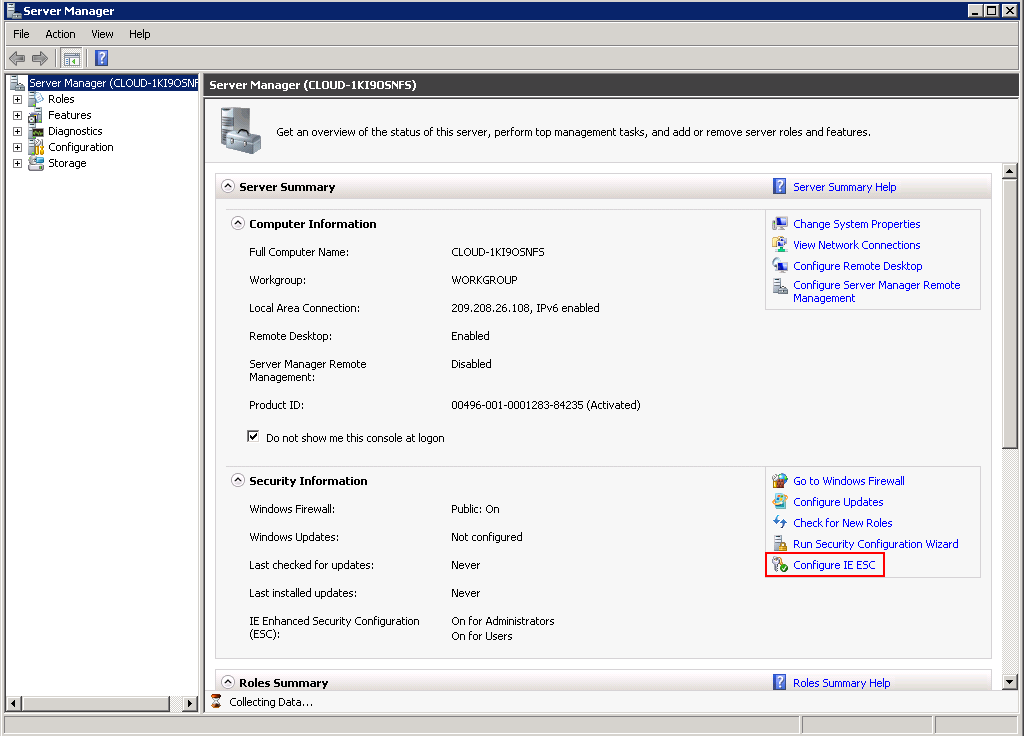Click the Configure IE ESC icon
This screenshot has height=736, width=1024.
pos(780,564)
